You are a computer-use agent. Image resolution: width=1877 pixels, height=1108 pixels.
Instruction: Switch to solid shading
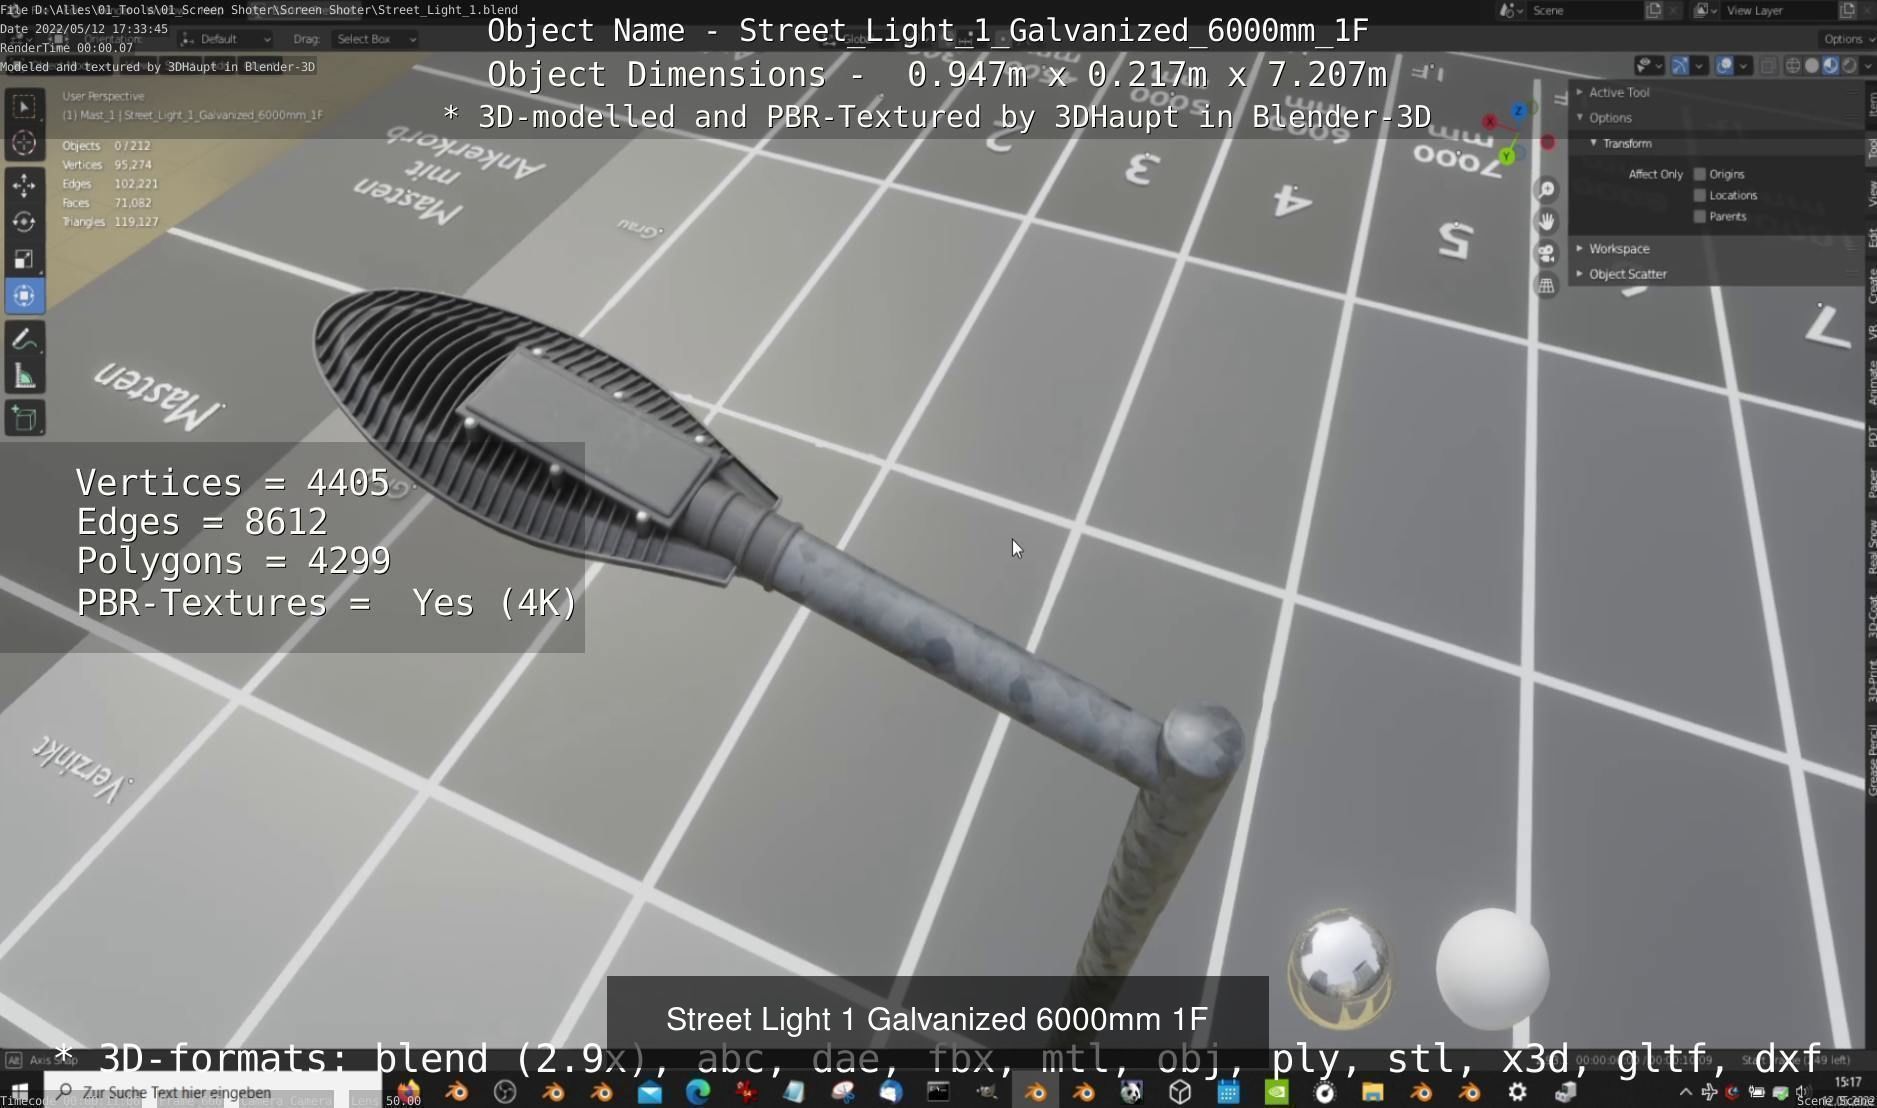click(x=1812, y=65)
